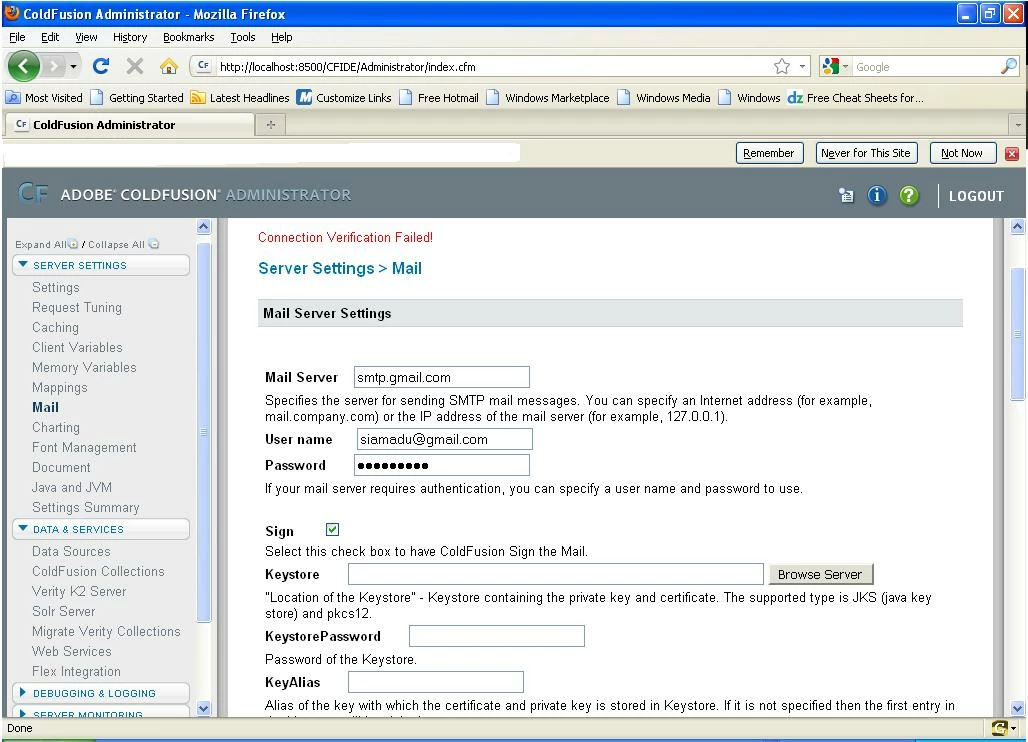Open Java and JVM settings page
The width and height of the screenshot is (1028, 742).
pyautogui.click(x=71, y=487)
